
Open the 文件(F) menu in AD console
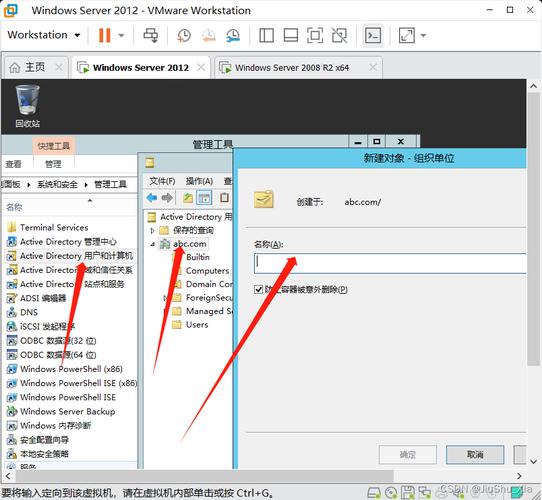(x=162, y=181)
